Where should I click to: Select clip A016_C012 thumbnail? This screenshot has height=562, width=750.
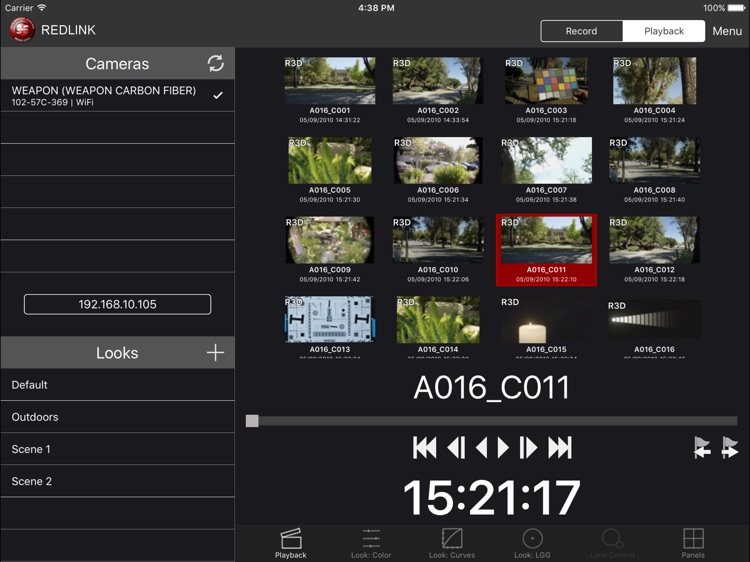[x=654, y=240]
